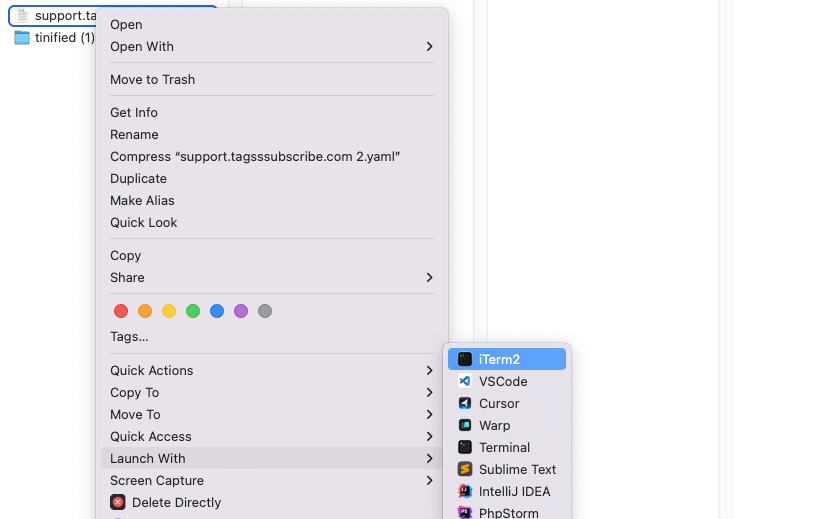Select the IntelliJ IDEA icon
This screenshot has height=519, width=834.
pyautogui.click(x=465, y=491)
